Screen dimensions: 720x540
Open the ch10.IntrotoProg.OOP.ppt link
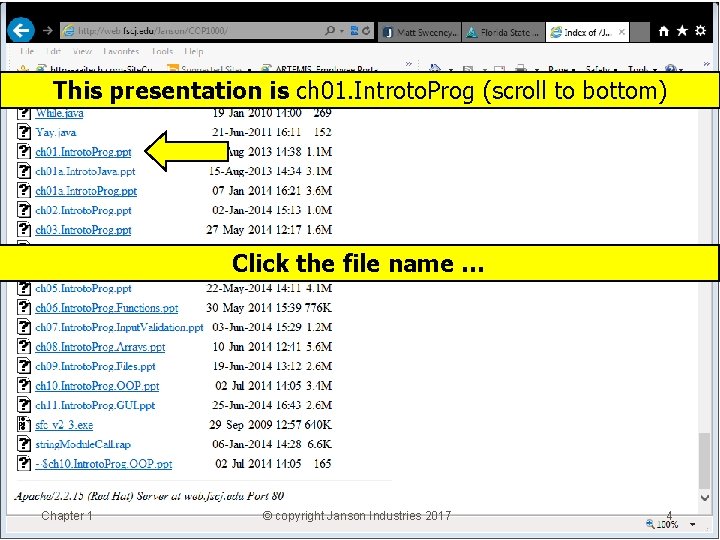coord(97,386)
